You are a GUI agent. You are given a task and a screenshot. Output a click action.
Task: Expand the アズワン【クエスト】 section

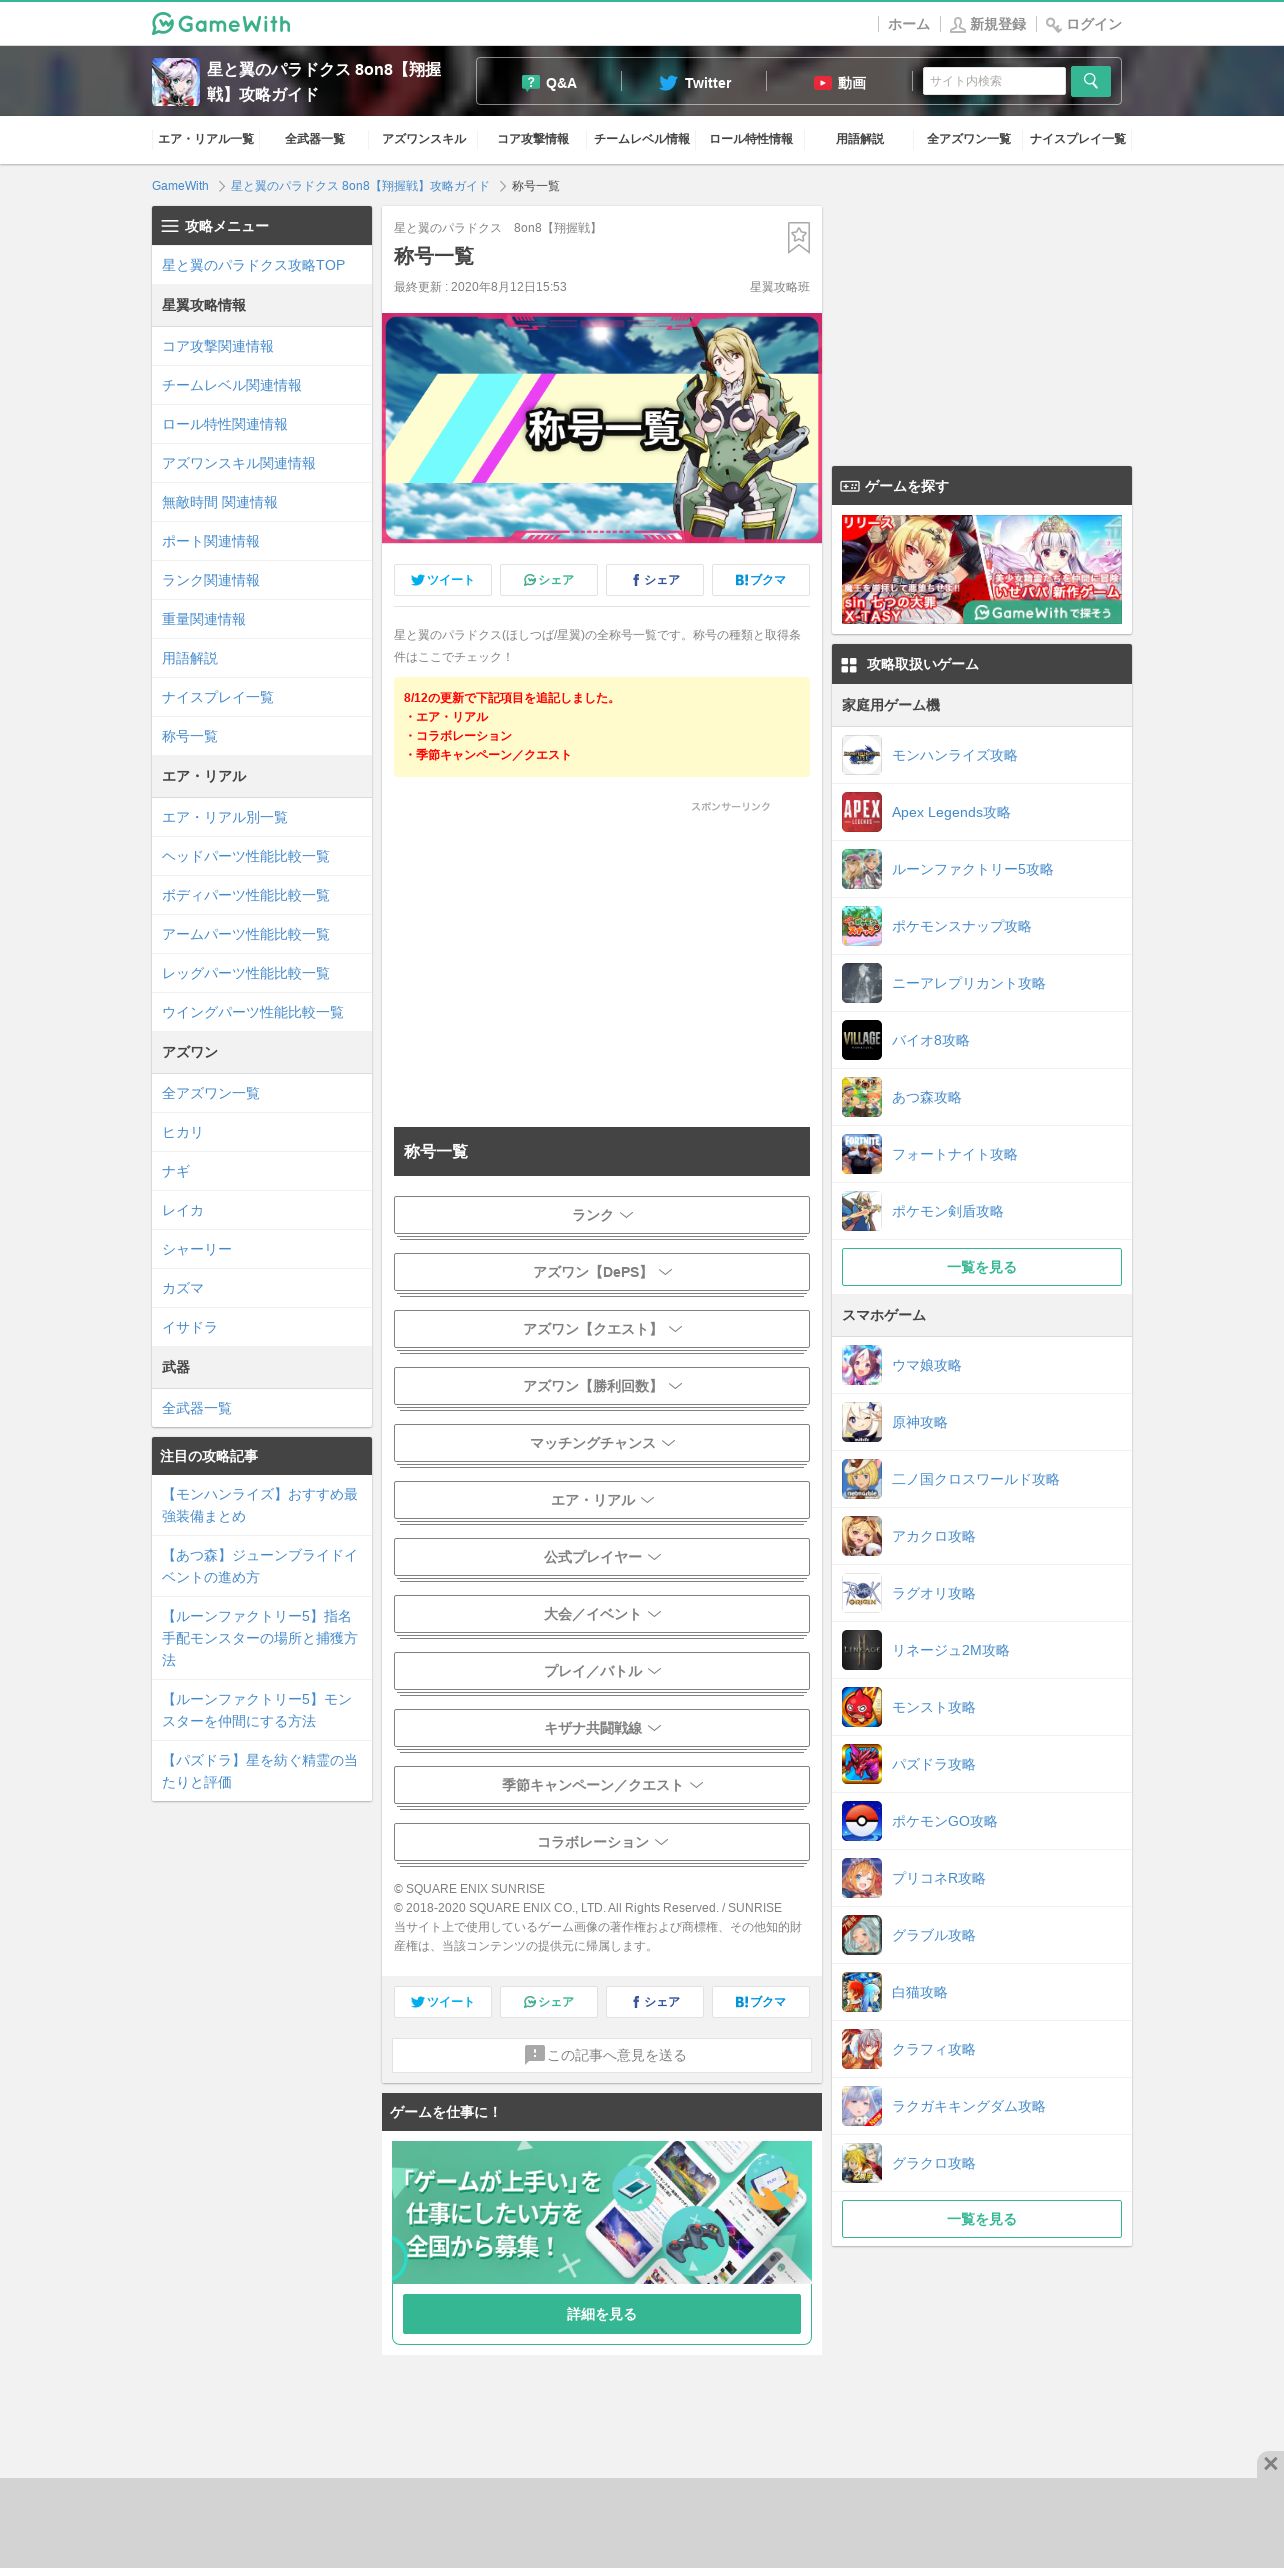tap(602, 1329)
